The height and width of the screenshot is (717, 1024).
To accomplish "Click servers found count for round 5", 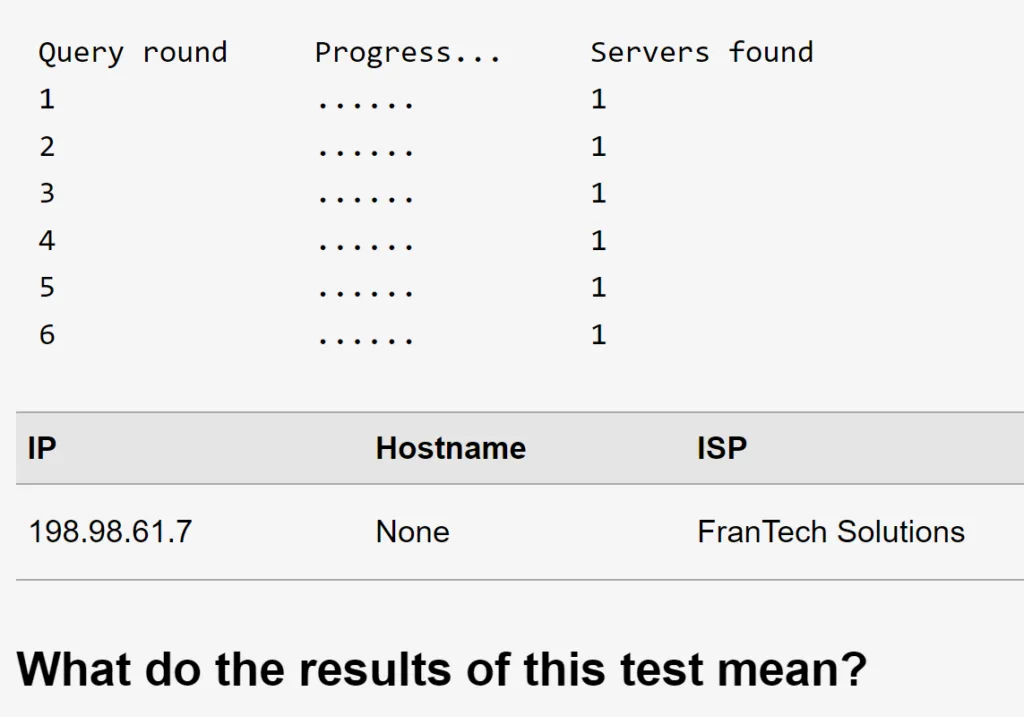I will pyautogui.click(x=599, y=287).
